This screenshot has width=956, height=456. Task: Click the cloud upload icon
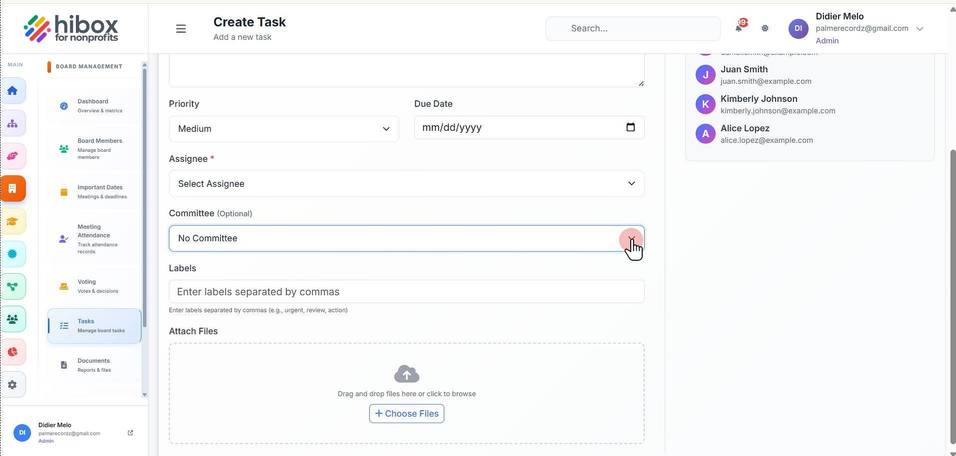pyautogui.click(x=407, y=374)
